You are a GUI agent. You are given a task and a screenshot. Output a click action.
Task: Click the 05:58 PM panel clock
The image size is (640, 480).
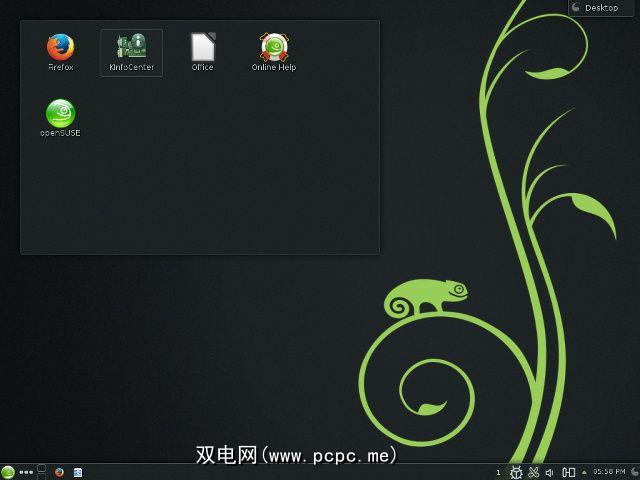pos(609,472)
